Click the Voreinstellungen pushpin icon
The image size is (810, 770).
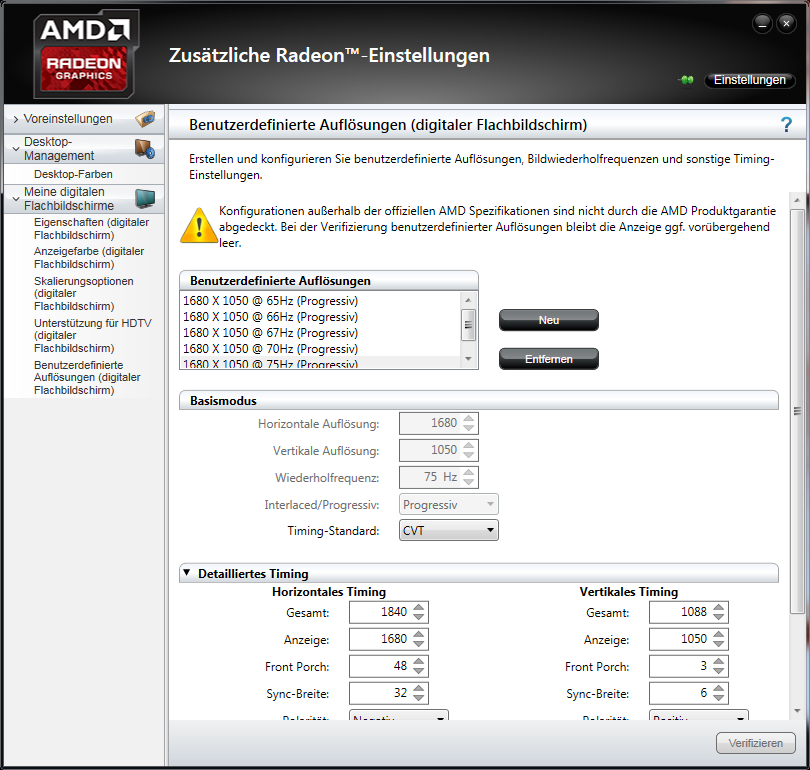(145, 119)
